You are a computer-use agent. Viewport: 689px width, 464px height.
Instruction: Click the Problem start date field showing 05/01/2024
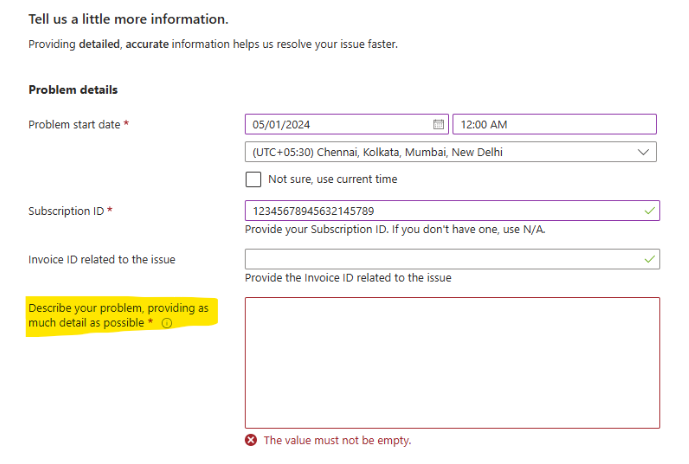click(x=347, y=124)
